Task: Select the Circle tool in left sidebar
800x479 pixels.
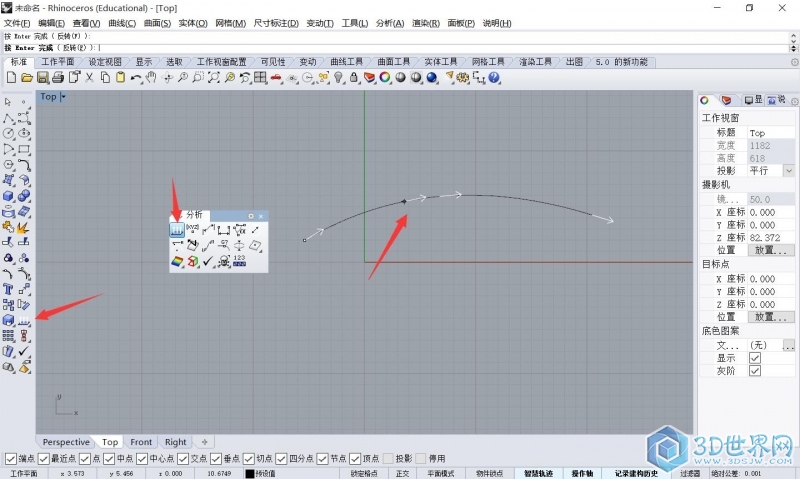Action: [8, 134]
